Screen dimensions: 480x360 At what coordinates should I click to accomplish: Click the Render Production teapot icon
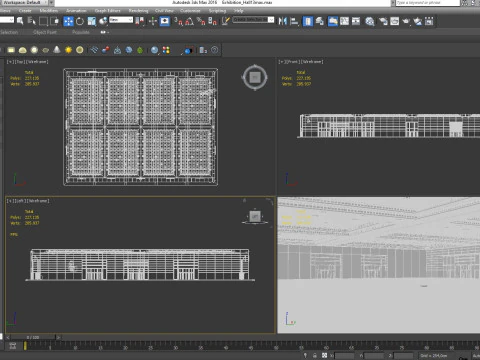point(406,21)
